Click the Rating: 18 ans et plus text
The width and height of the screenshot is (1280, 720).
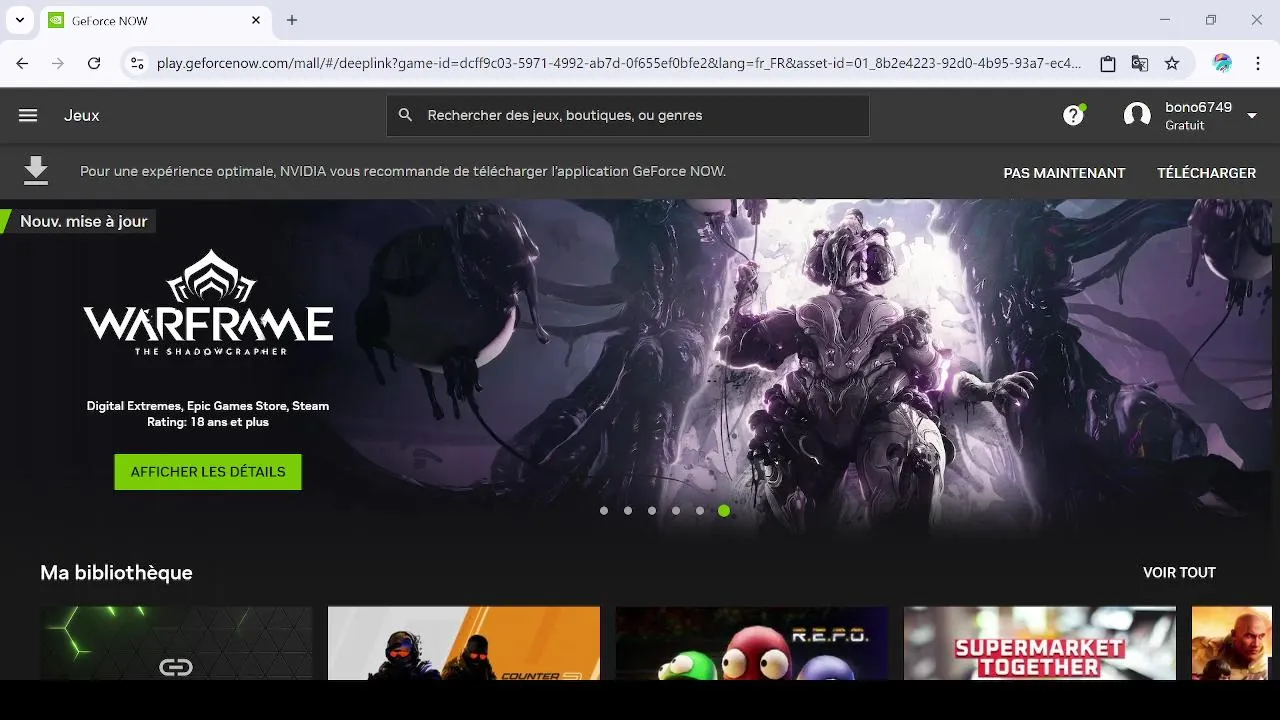pyautogui.click(x=208, y=422)
